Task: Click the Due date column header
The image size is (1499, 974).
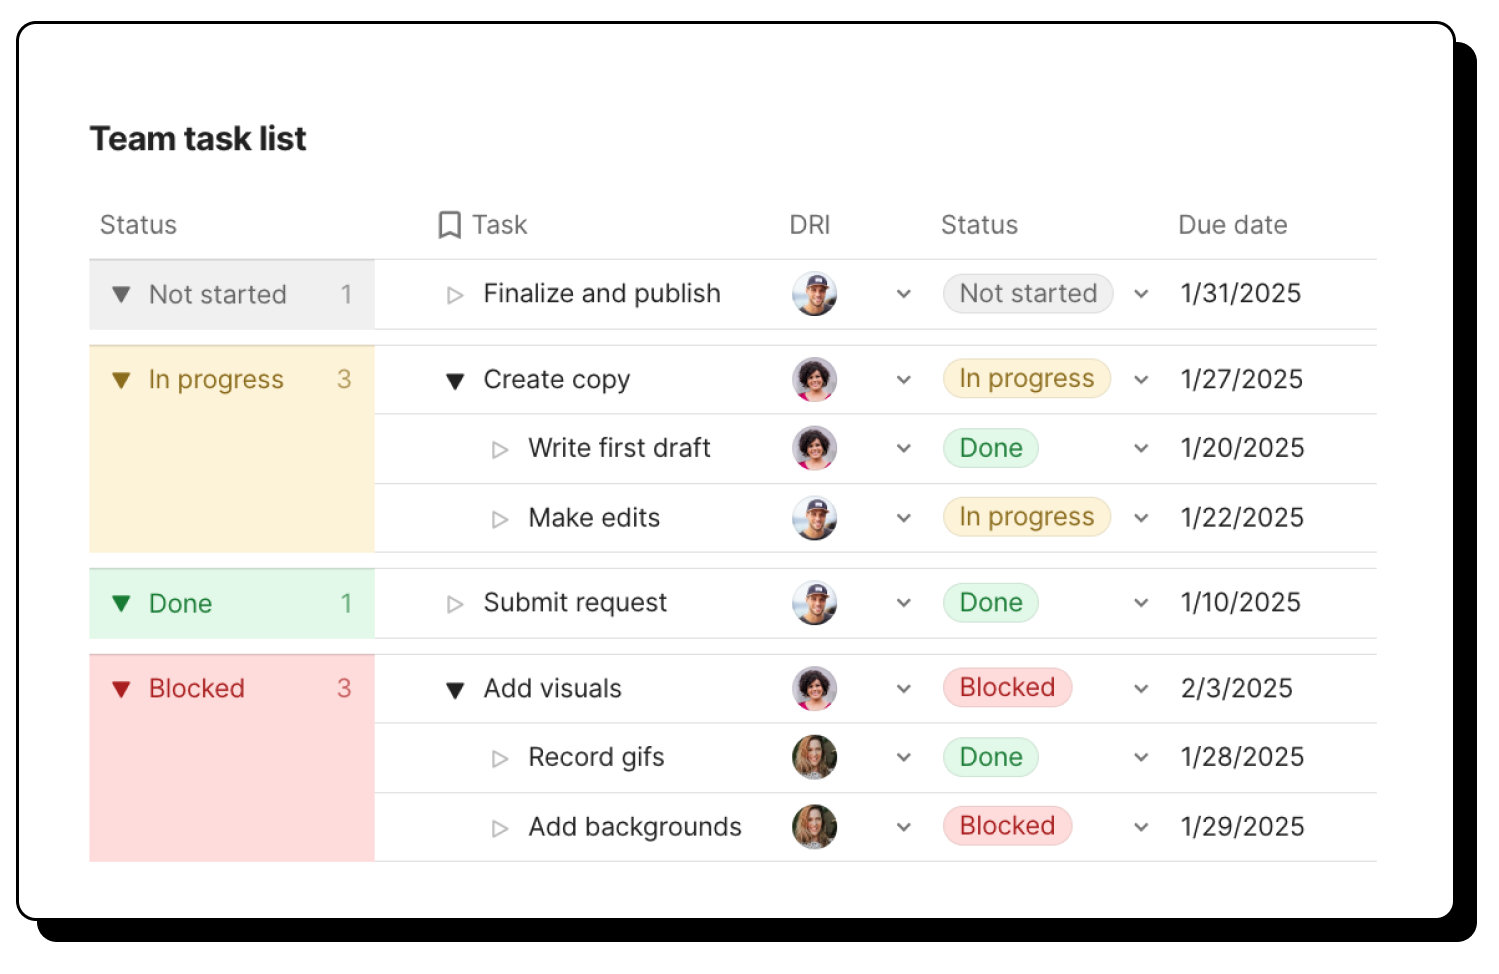Action: tap(1232, 225)
